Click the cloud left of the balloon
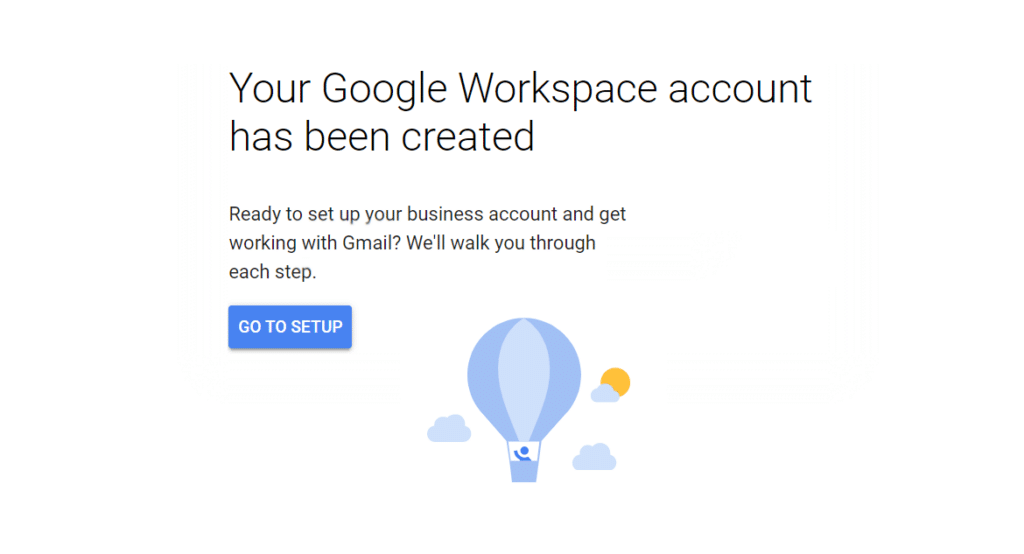 pos(449,429)
